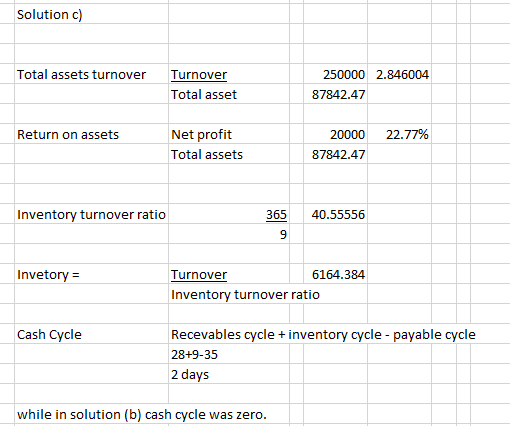Select the '28+9-35' cell
The image size is (510, 426).
tap(229, 354)
